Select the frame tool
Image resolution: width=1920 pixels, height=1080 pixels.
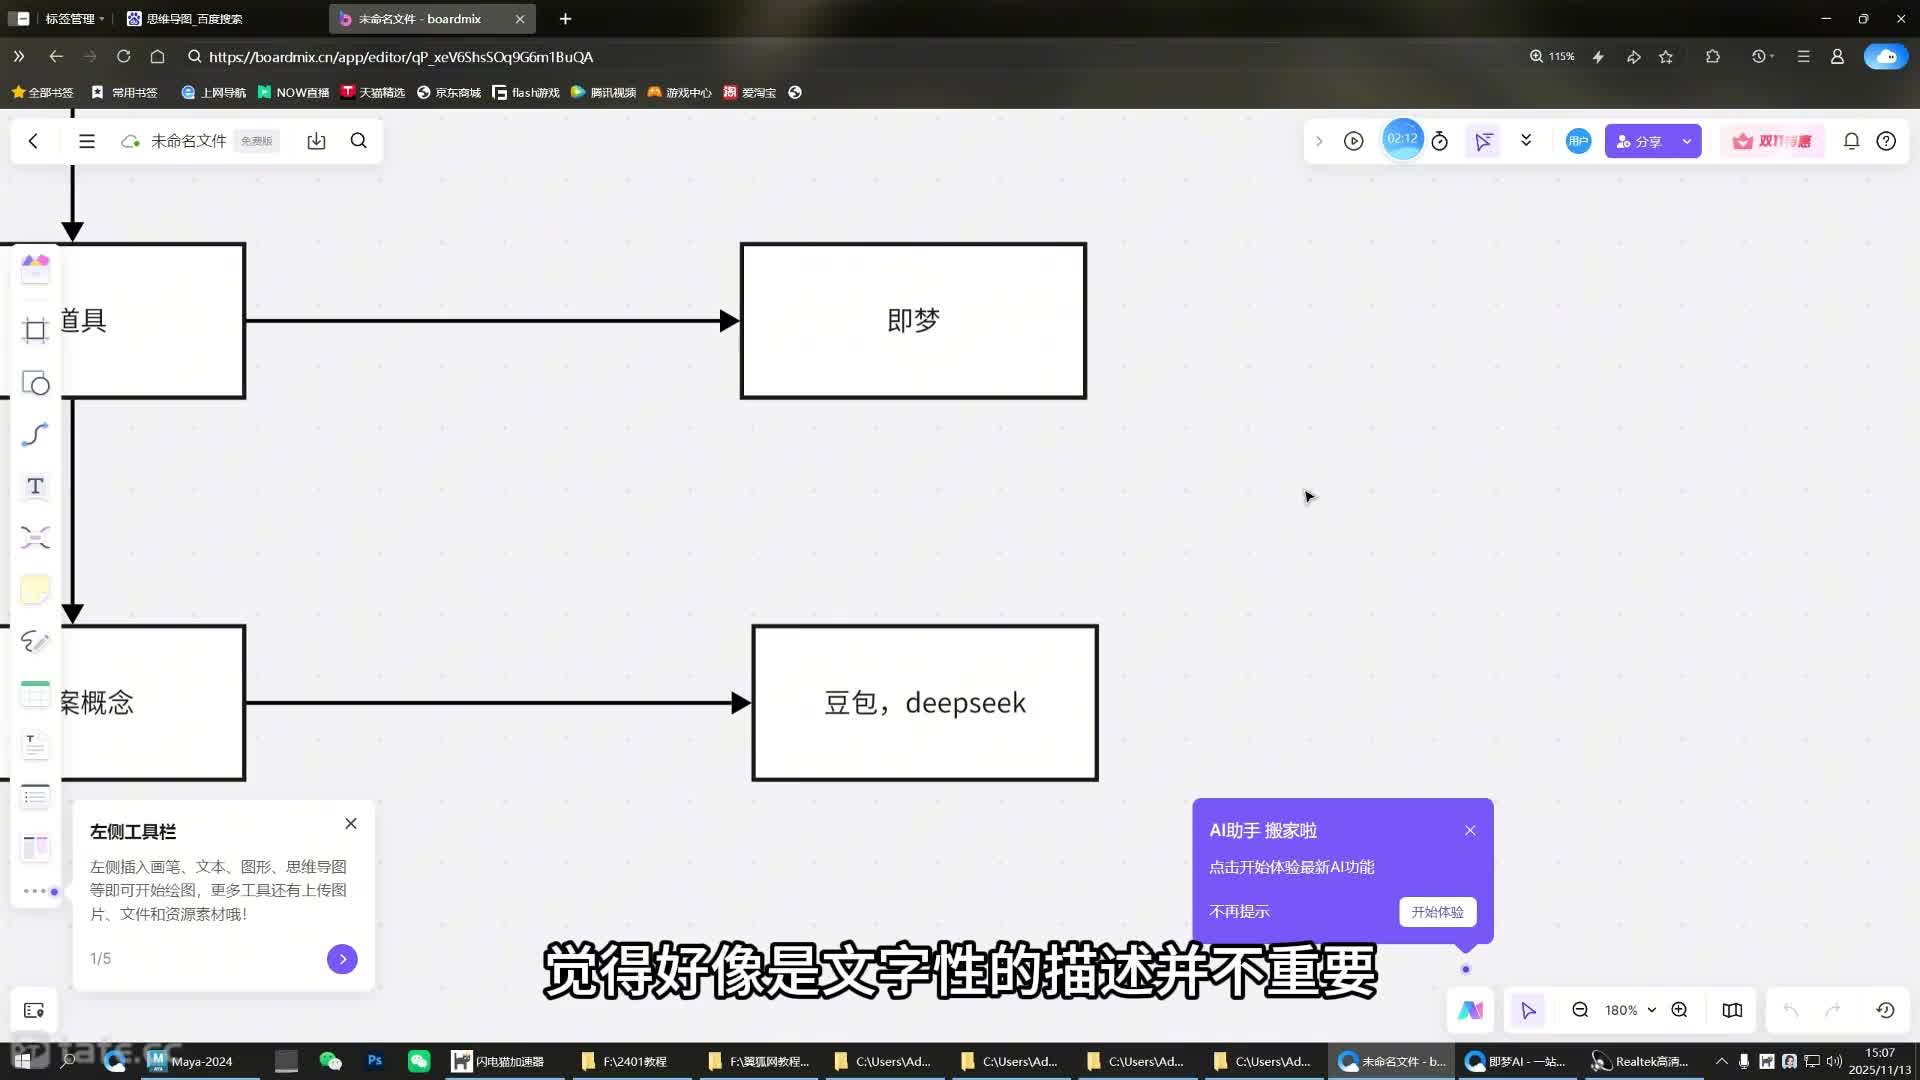pos(35,331)
